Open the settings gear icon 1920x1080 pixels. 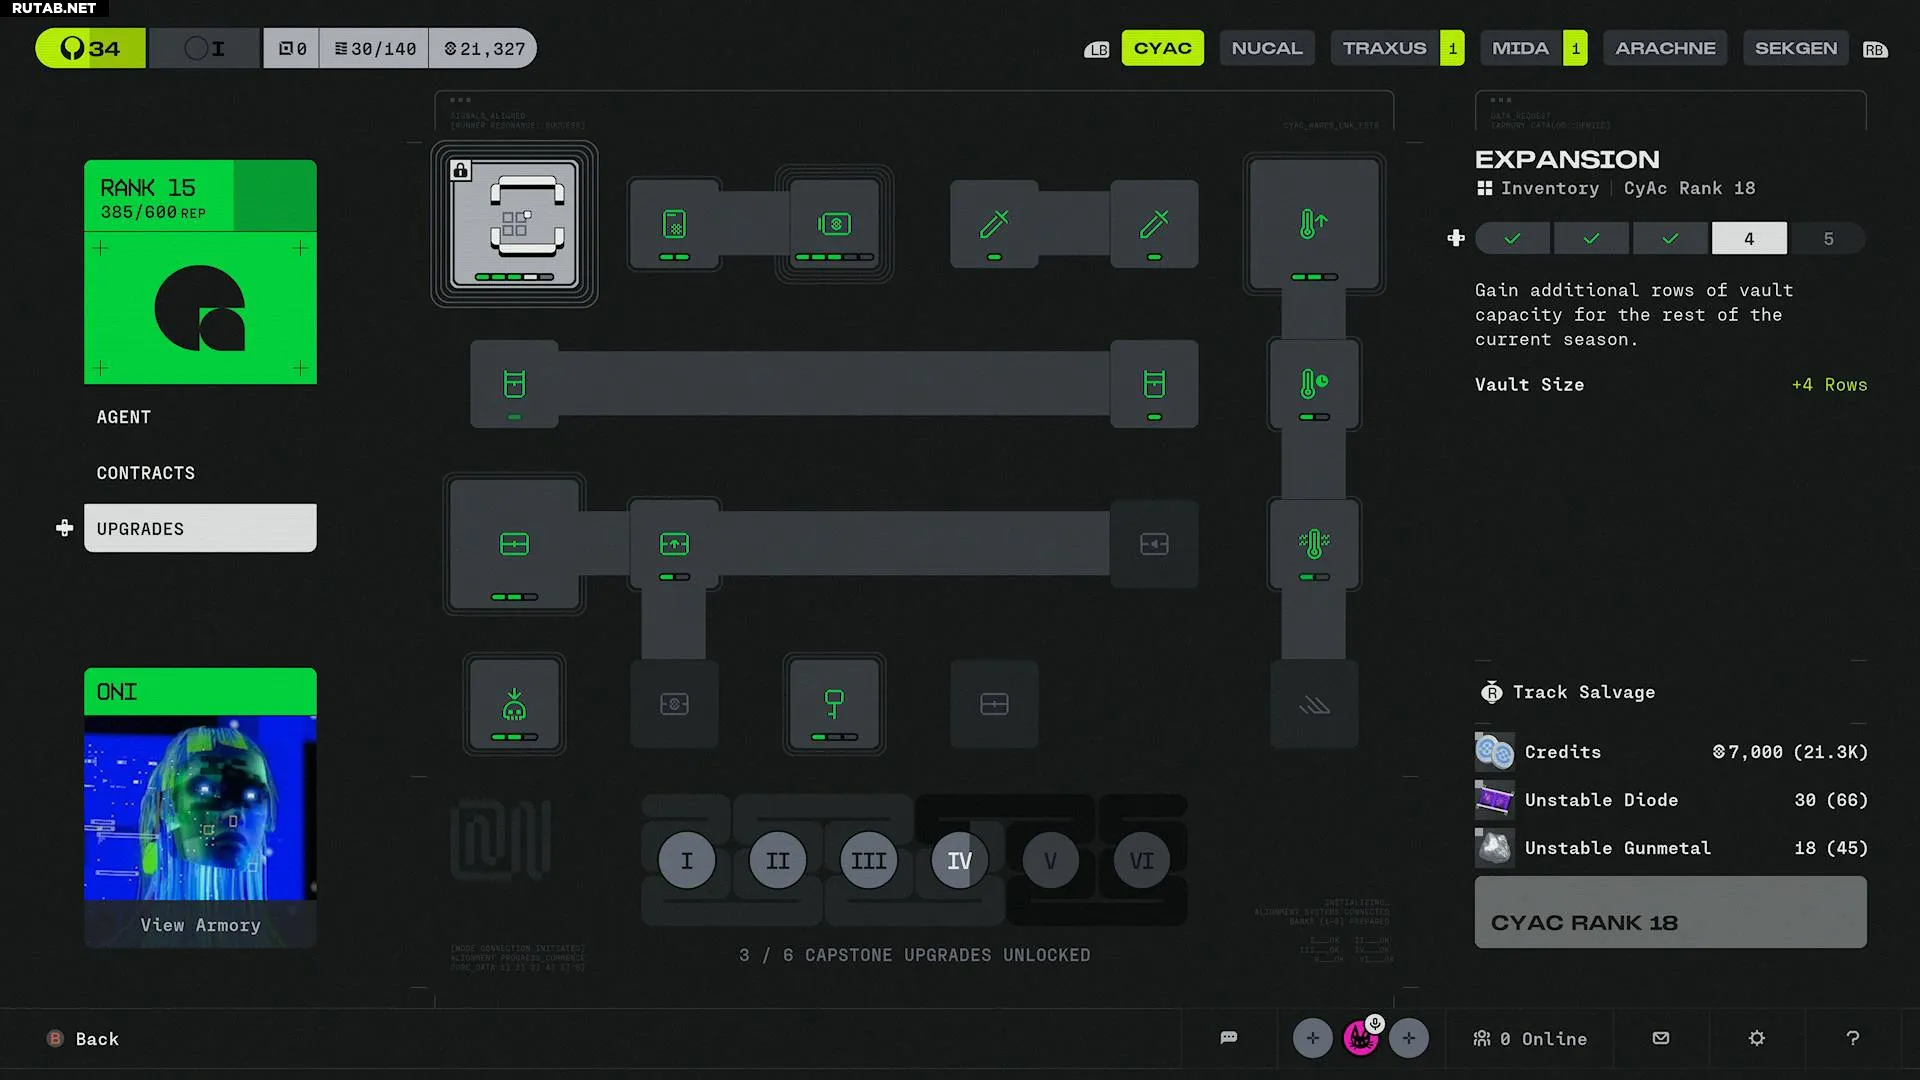pyautogui.click(x=1757, y=1038)
